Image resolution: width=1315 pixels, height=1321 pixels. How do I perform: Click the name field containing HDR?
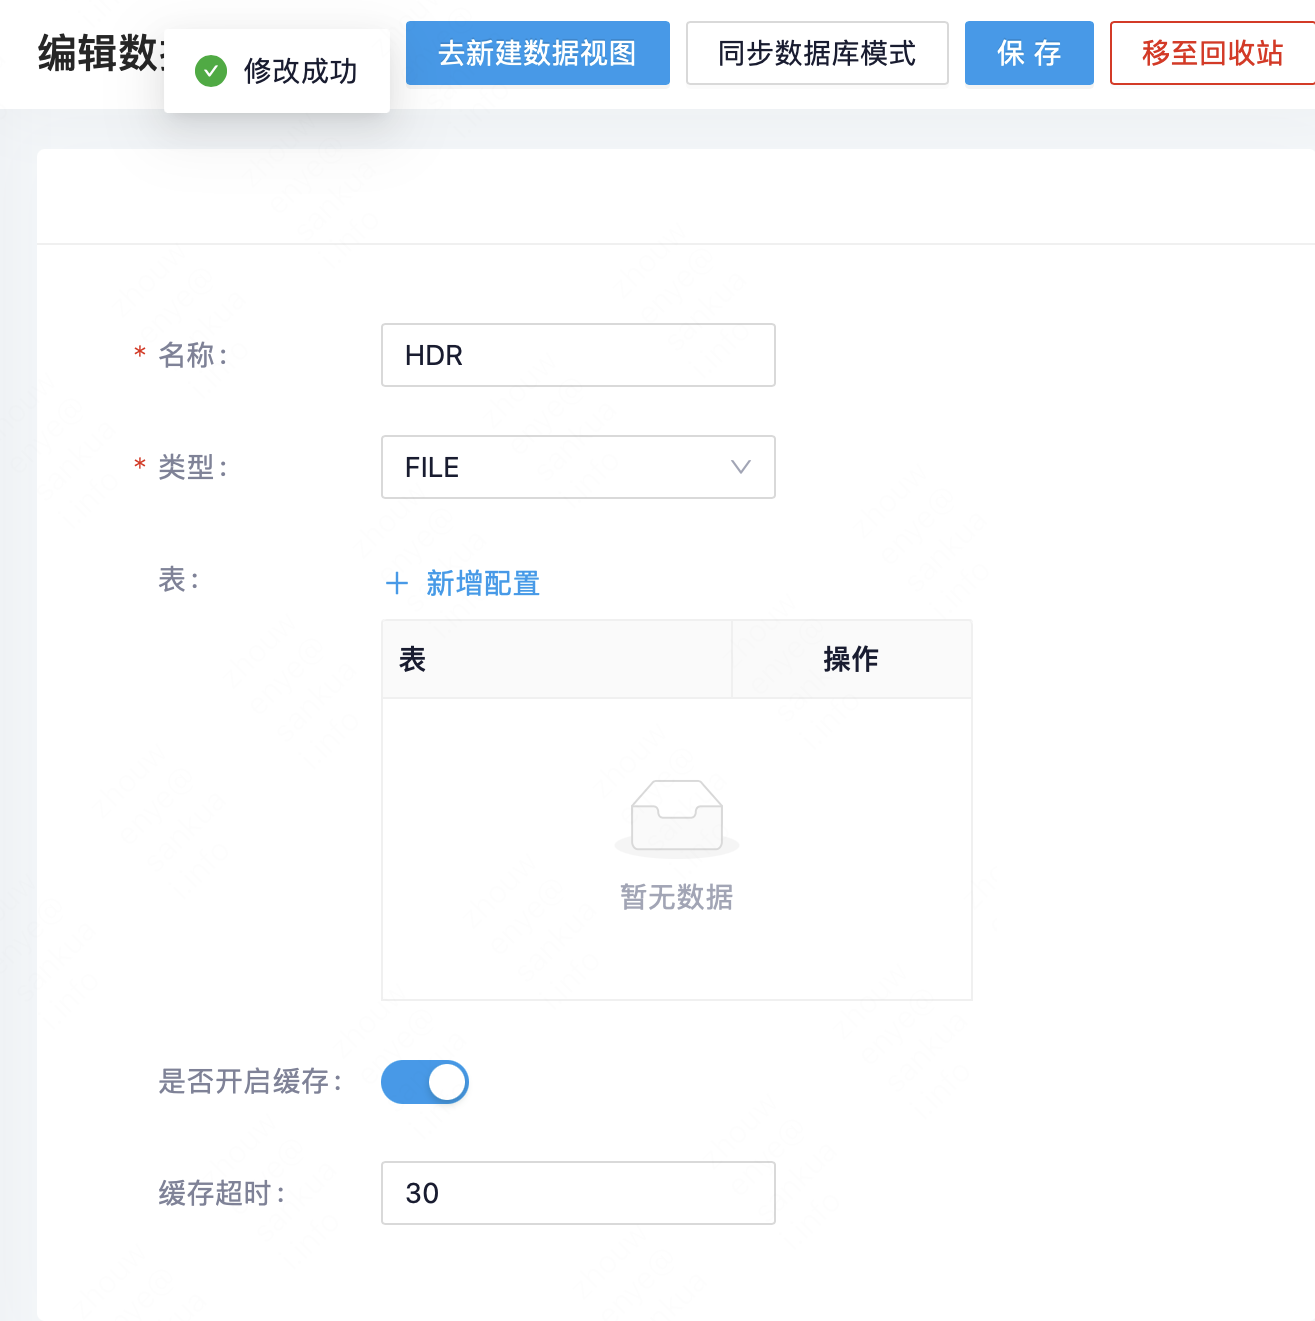[578, 355]
